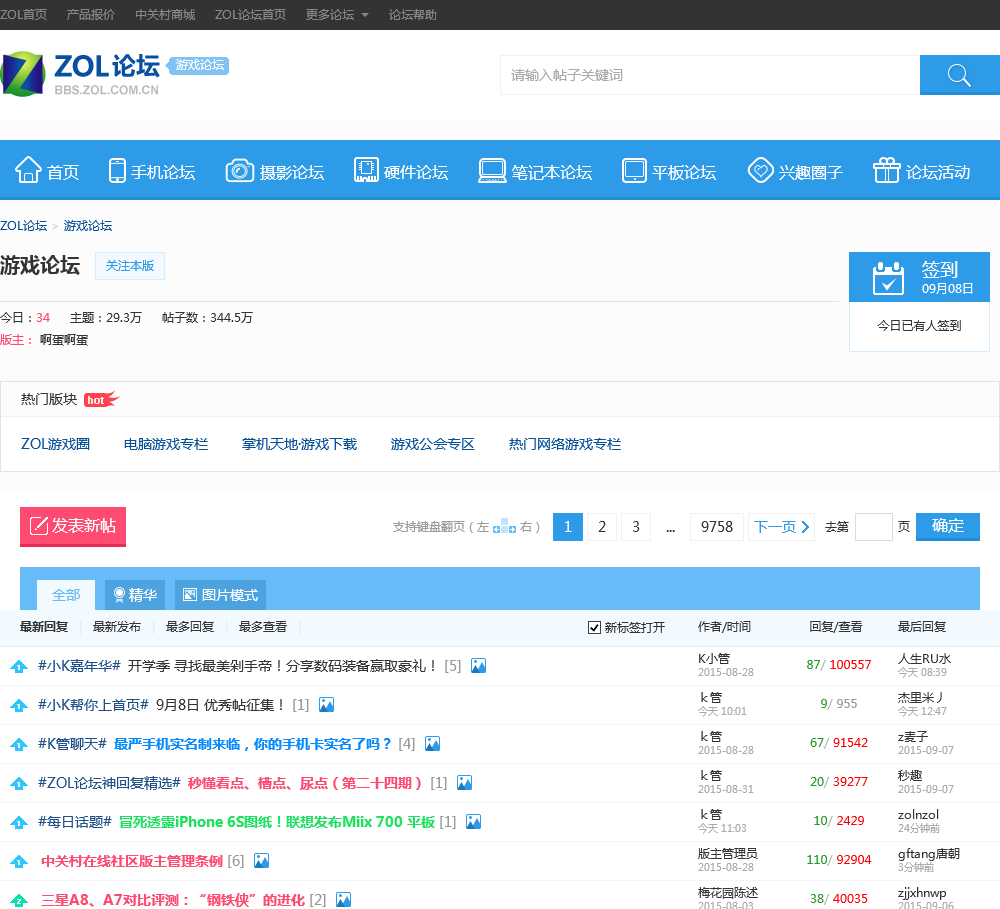The height and width of the screenshot is (909, 1000).
Task: Click the magnifier search button
Action: 959,75
